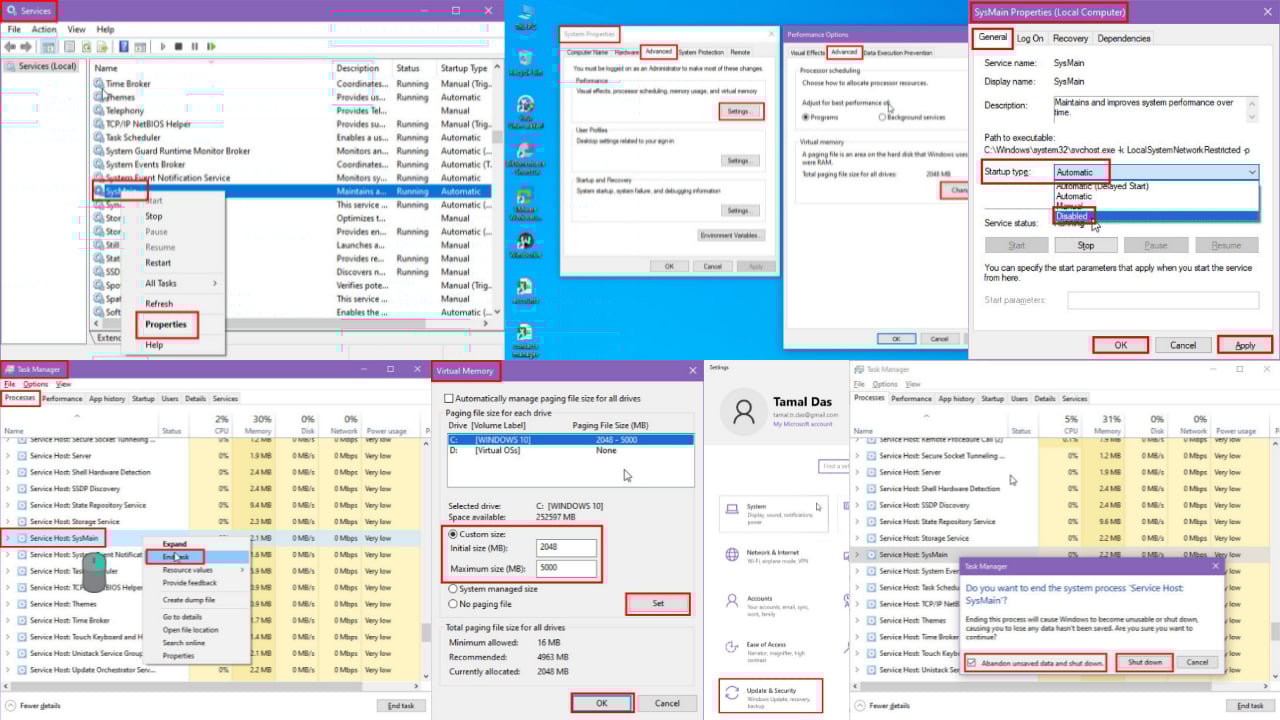
Task: Open the Startup type dropdown in SysMain Properties
Action: 1156,172
